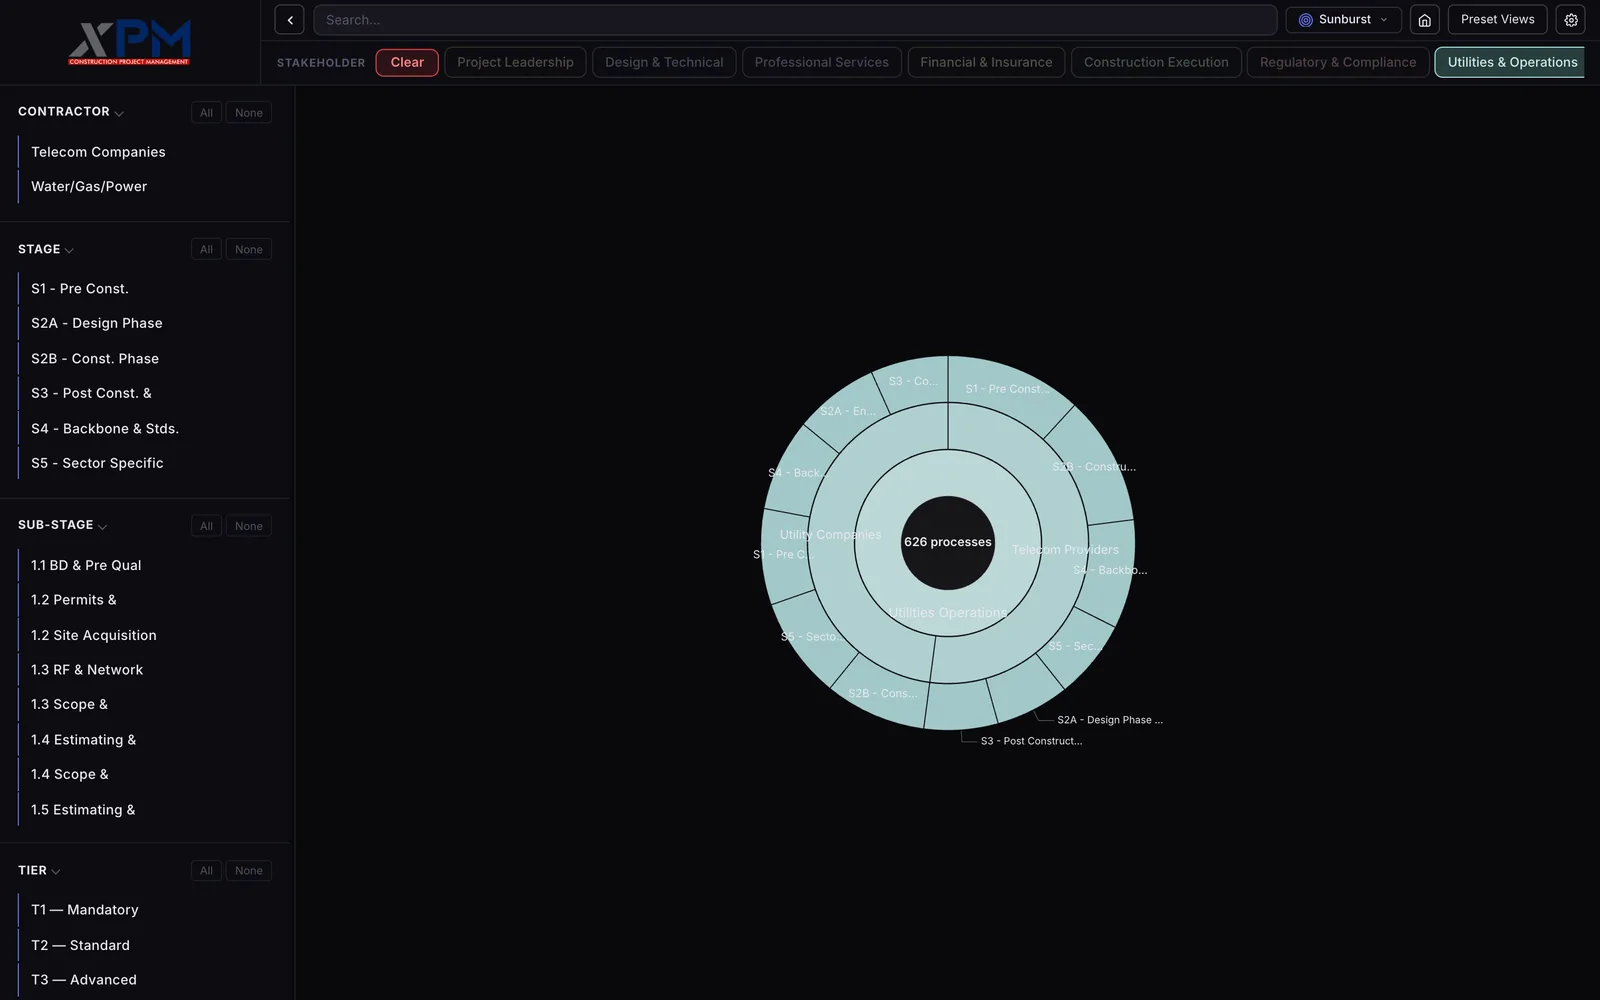This screenshot has height=1000, width=1600.
Task: Deselect the Utilities & Operations stakeholder filter
Action: [1510, 62]
